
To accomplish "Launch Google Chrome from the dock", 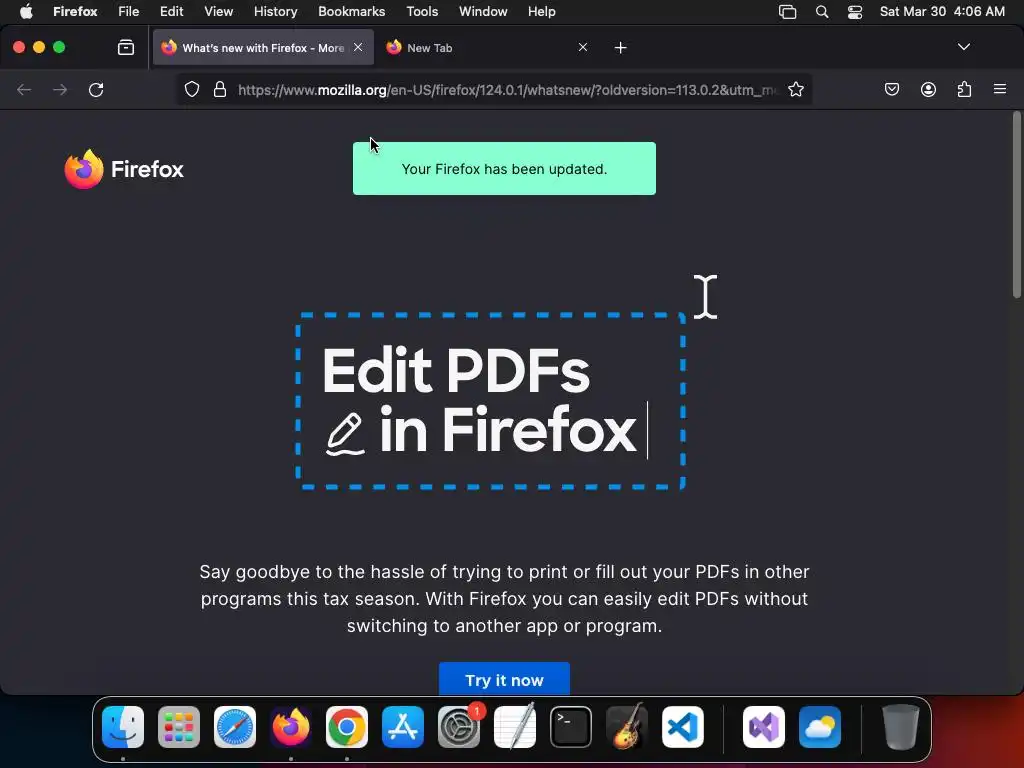I will (x=347, y=727).
